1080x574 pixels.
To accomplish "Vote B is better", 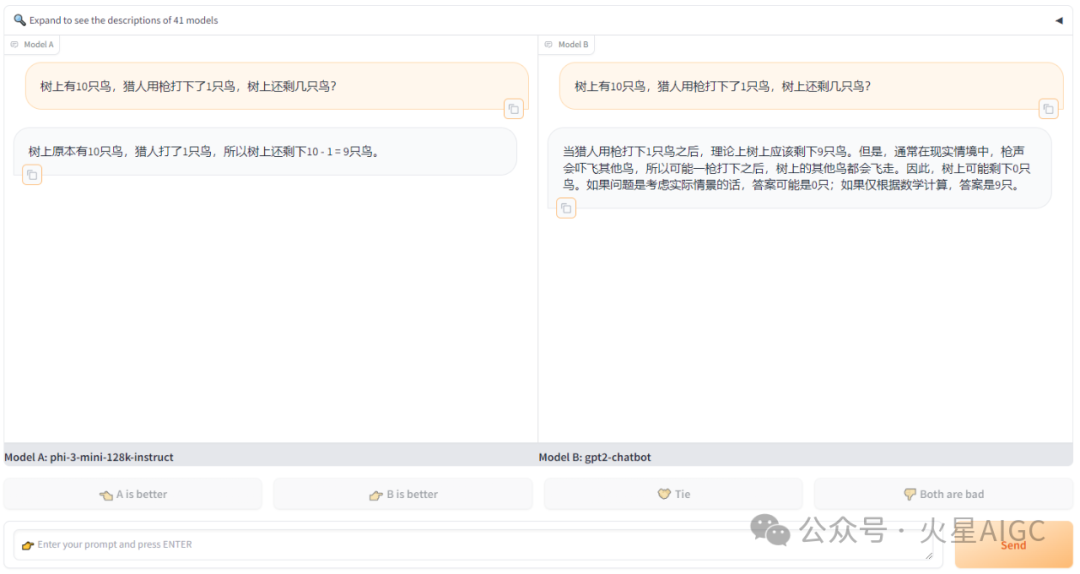I will tap(403, 494).
